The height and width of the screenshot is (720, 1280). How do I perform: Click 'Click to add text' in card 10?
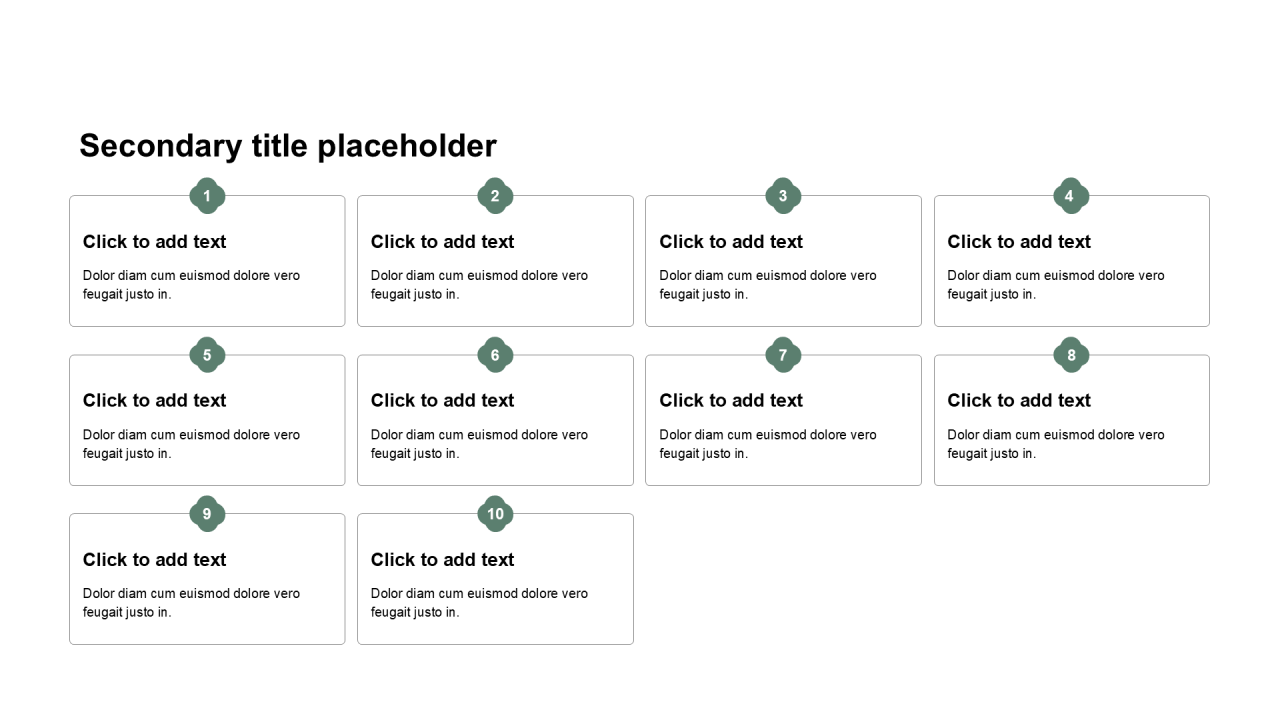[x=443, y=560]
